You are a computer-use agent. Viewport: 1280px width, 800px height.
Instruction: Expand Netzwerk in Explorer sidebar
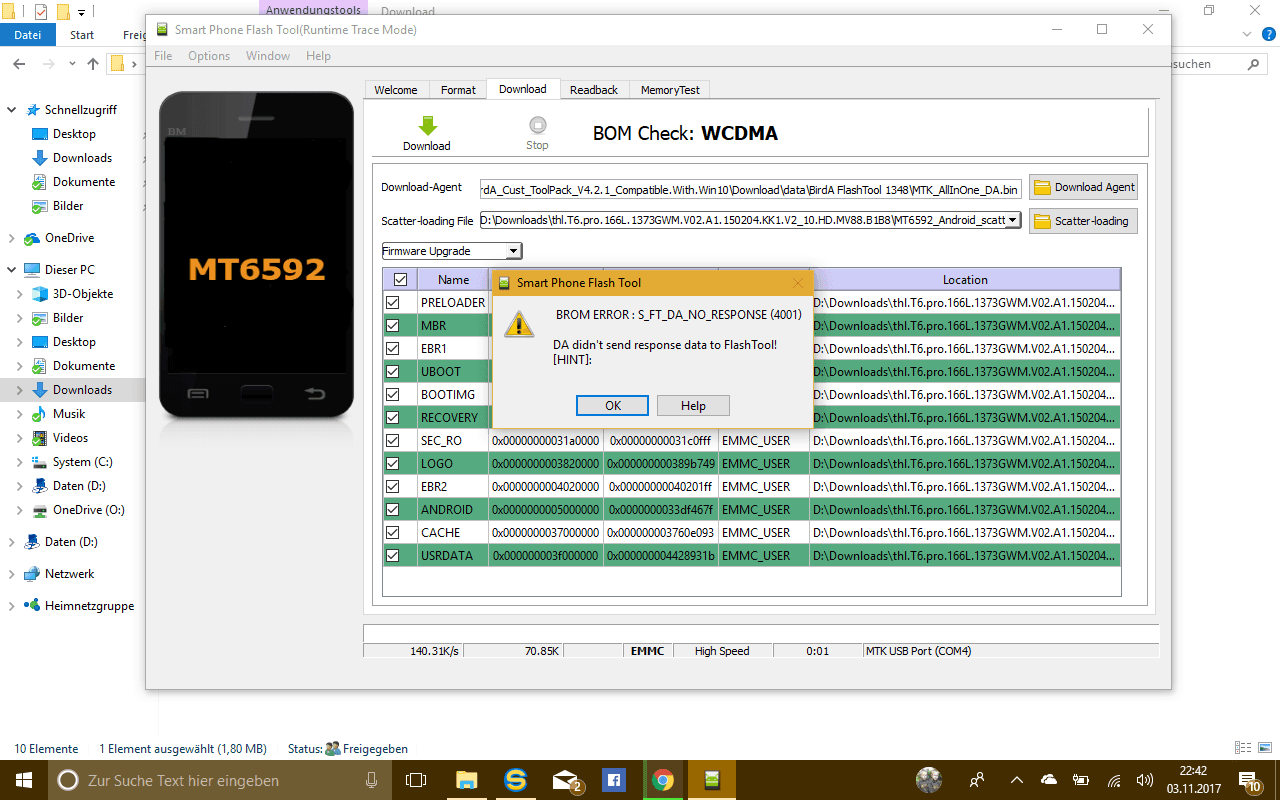[12, 574]
